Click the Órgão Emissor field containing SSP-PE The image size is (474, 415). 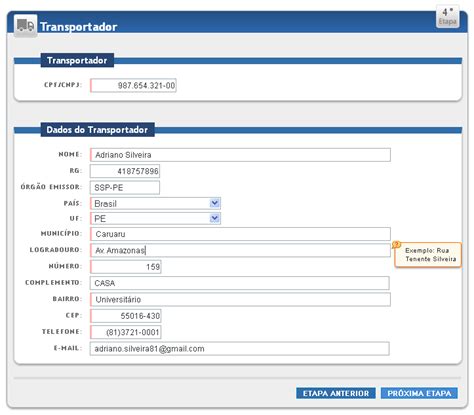click(125, 188)
